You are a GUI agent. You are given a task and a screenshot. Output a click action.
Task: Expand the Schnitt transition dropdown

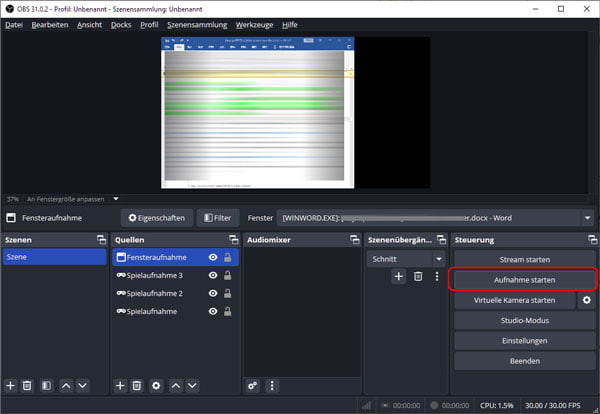click(x=438, y=258)
